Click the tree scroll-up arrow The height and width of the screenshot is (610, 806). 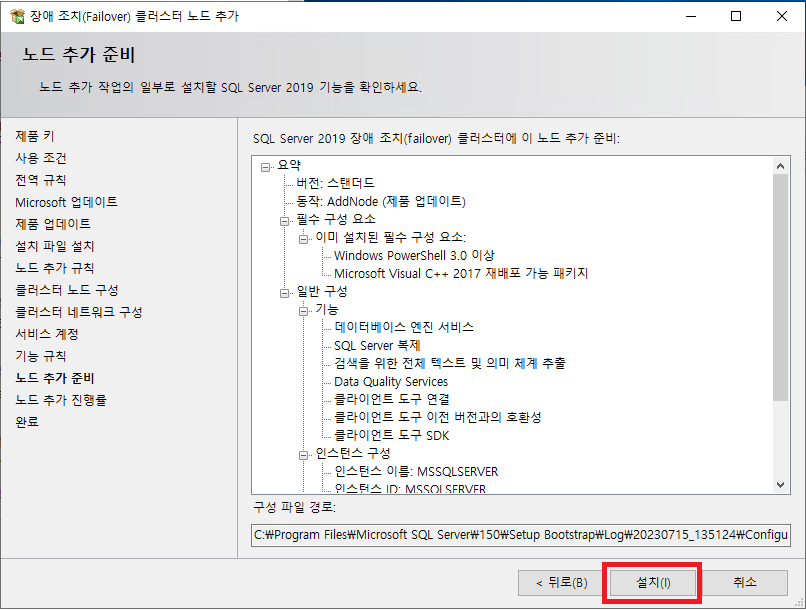[x=780, y=166]
